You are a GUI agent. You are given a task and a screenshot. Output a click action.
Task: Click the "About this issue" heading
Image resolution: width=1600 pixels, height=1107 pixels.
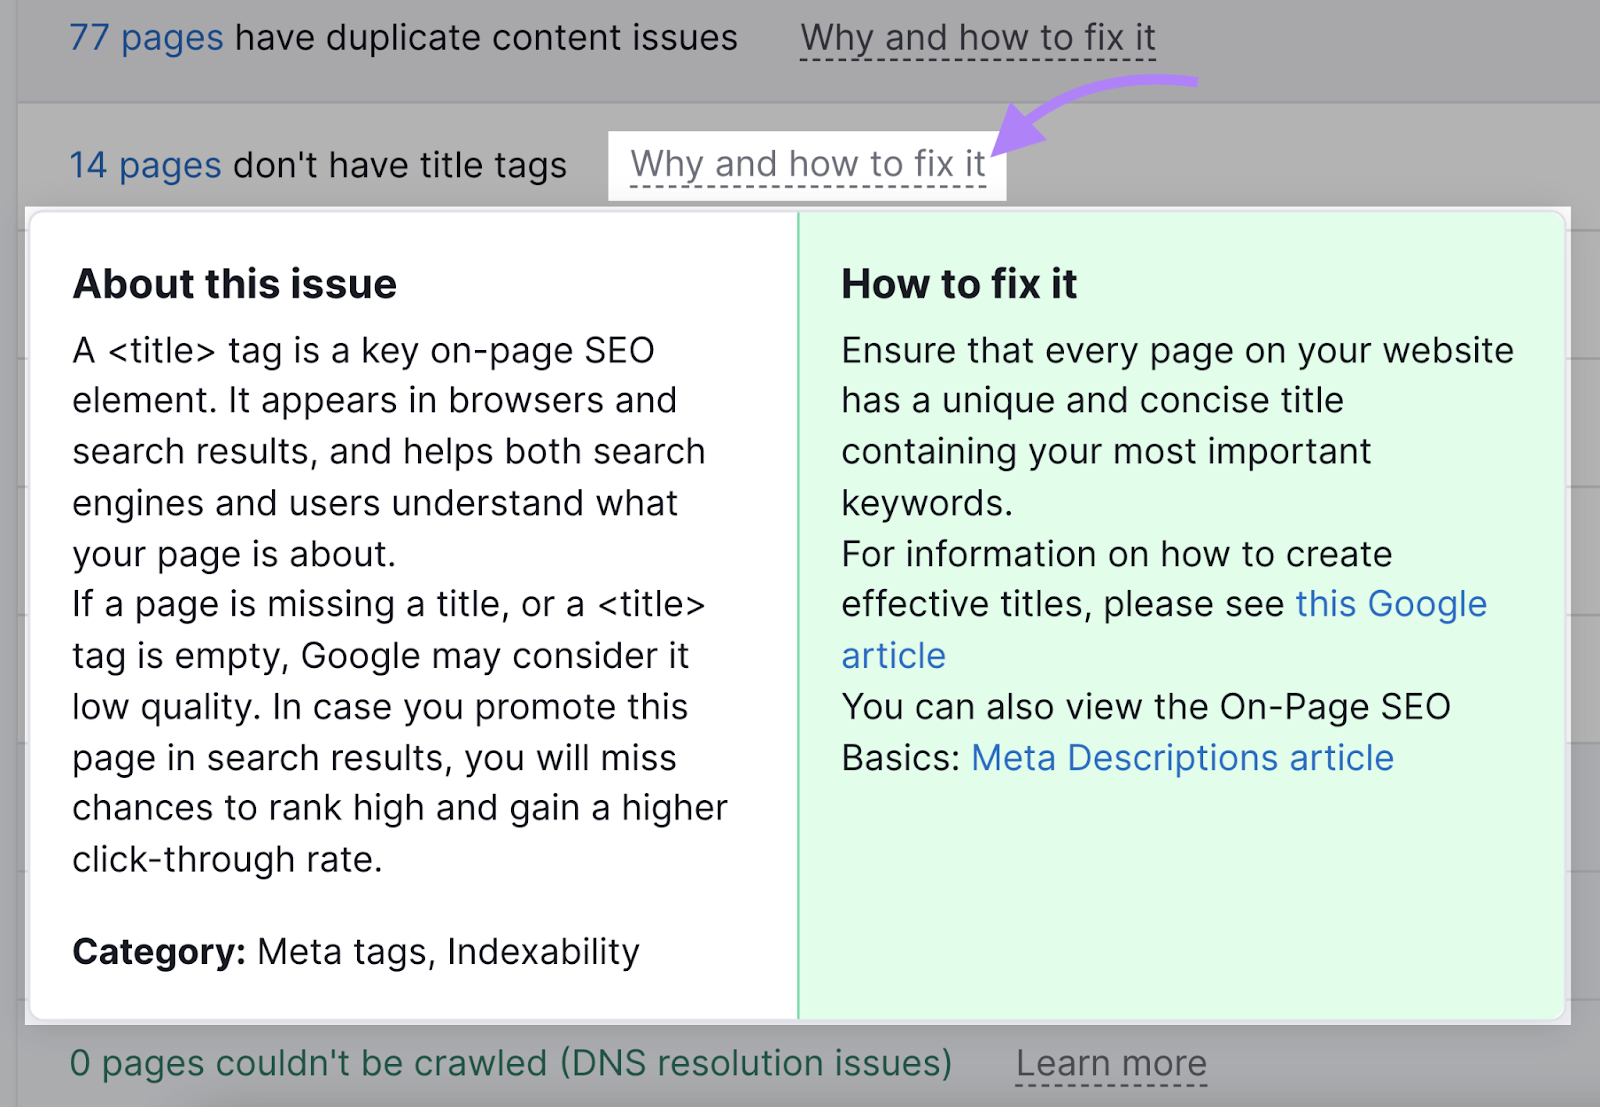tap(234, 284)
